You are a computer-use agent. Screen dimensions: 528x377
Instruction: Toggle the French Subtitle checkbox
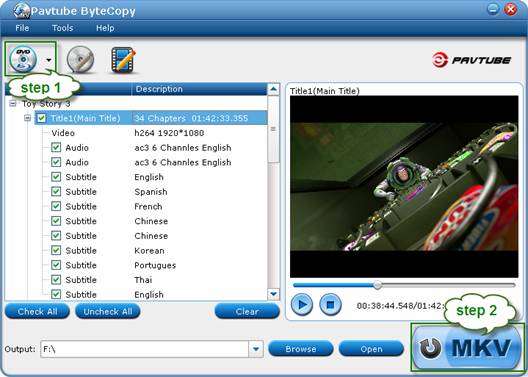(56, 206)
